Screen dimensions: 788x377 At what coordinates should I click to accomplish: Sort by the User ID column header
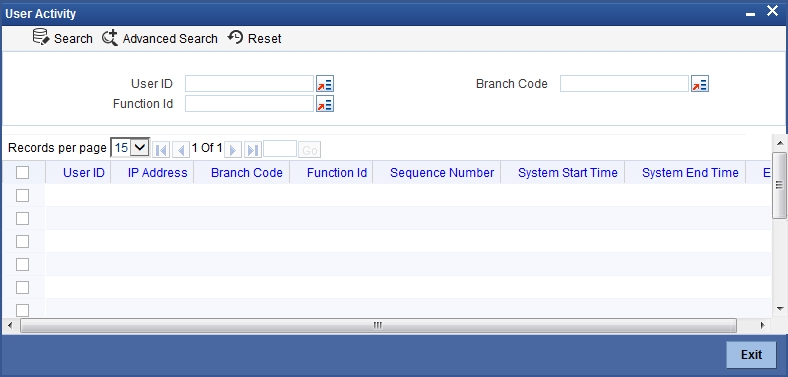(83, 173)
